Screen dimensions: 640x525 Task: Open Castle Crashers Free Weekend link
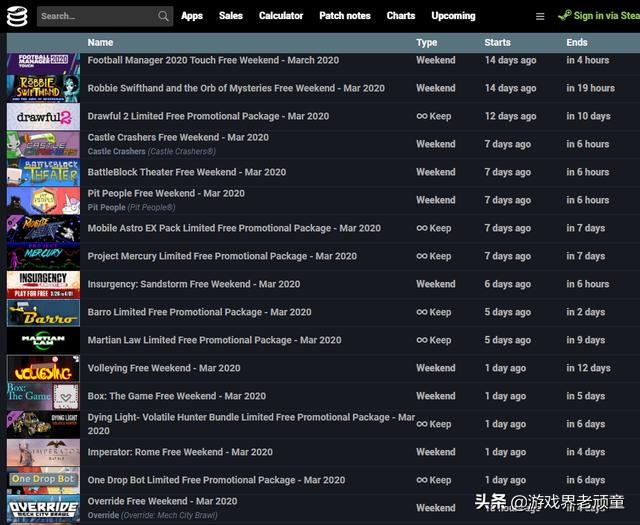(x=178, y=138)
